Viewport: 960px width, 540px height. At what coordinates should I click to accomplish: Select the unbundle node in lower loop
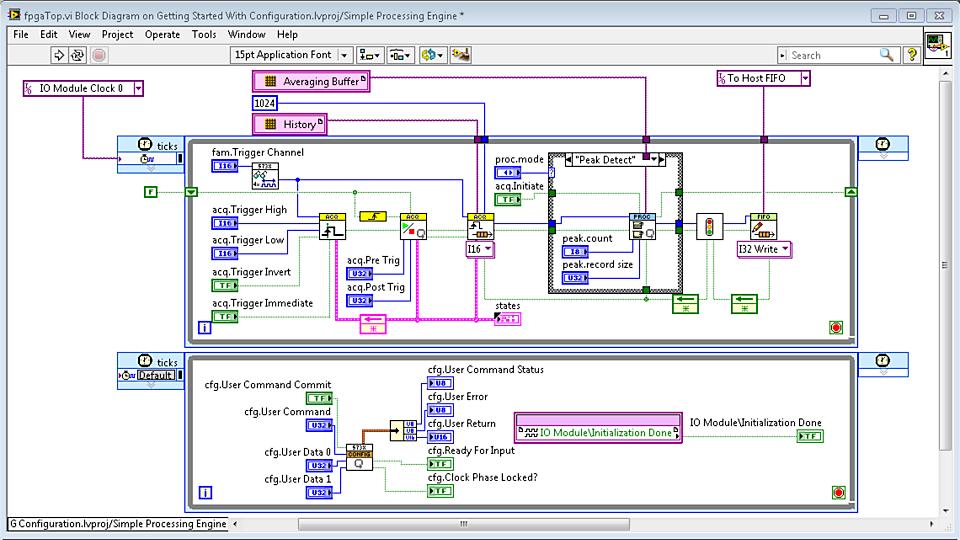click(403, 430)
